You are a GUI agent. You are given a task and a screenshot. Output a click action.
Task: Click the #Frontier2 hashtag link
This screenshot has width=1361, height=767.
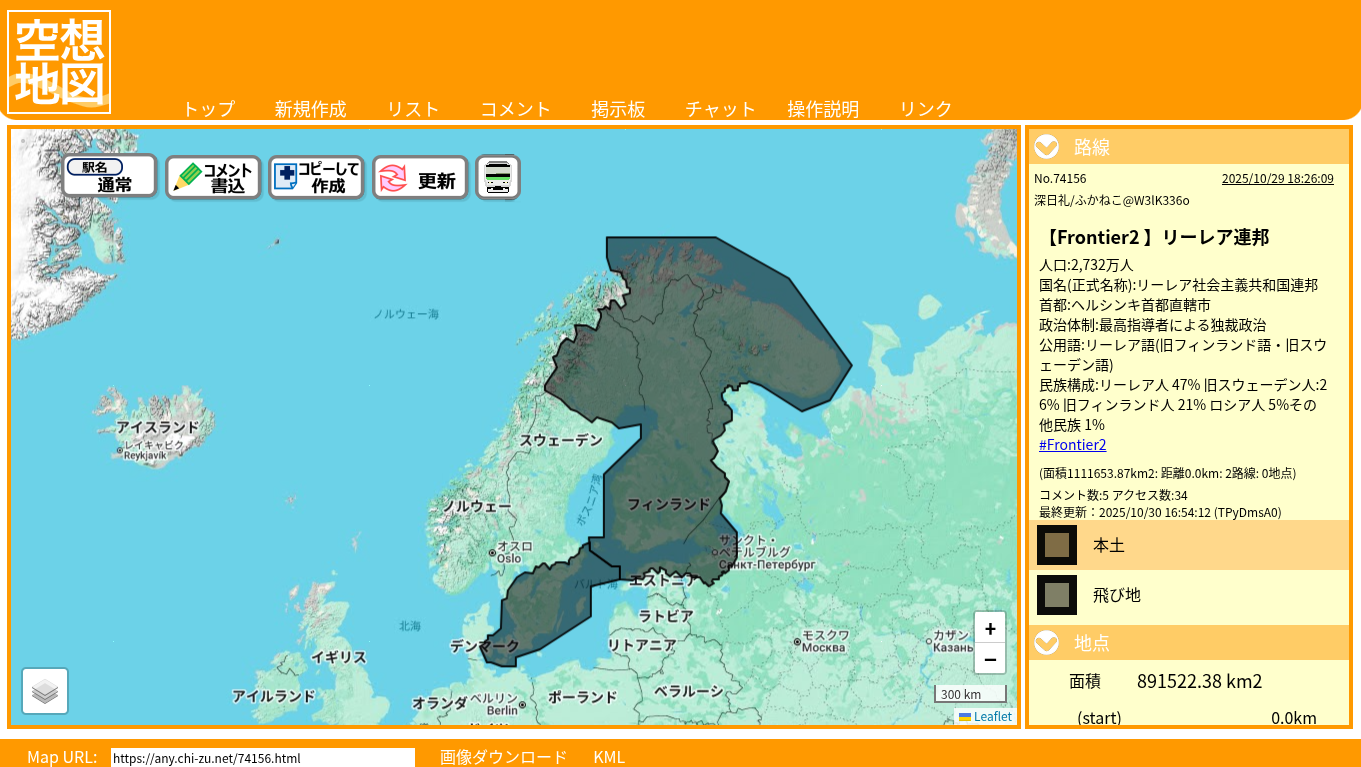click(x=1072, y=445)
